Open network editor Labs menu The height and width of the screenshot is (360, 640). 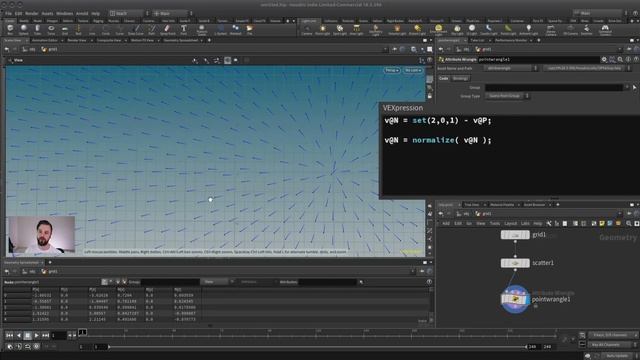point(525,224)
